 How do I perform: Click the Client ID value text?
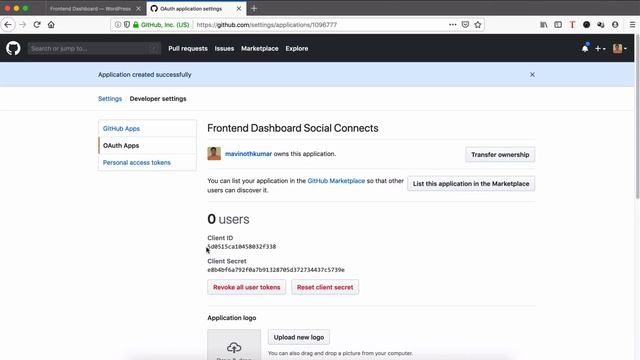242,247
